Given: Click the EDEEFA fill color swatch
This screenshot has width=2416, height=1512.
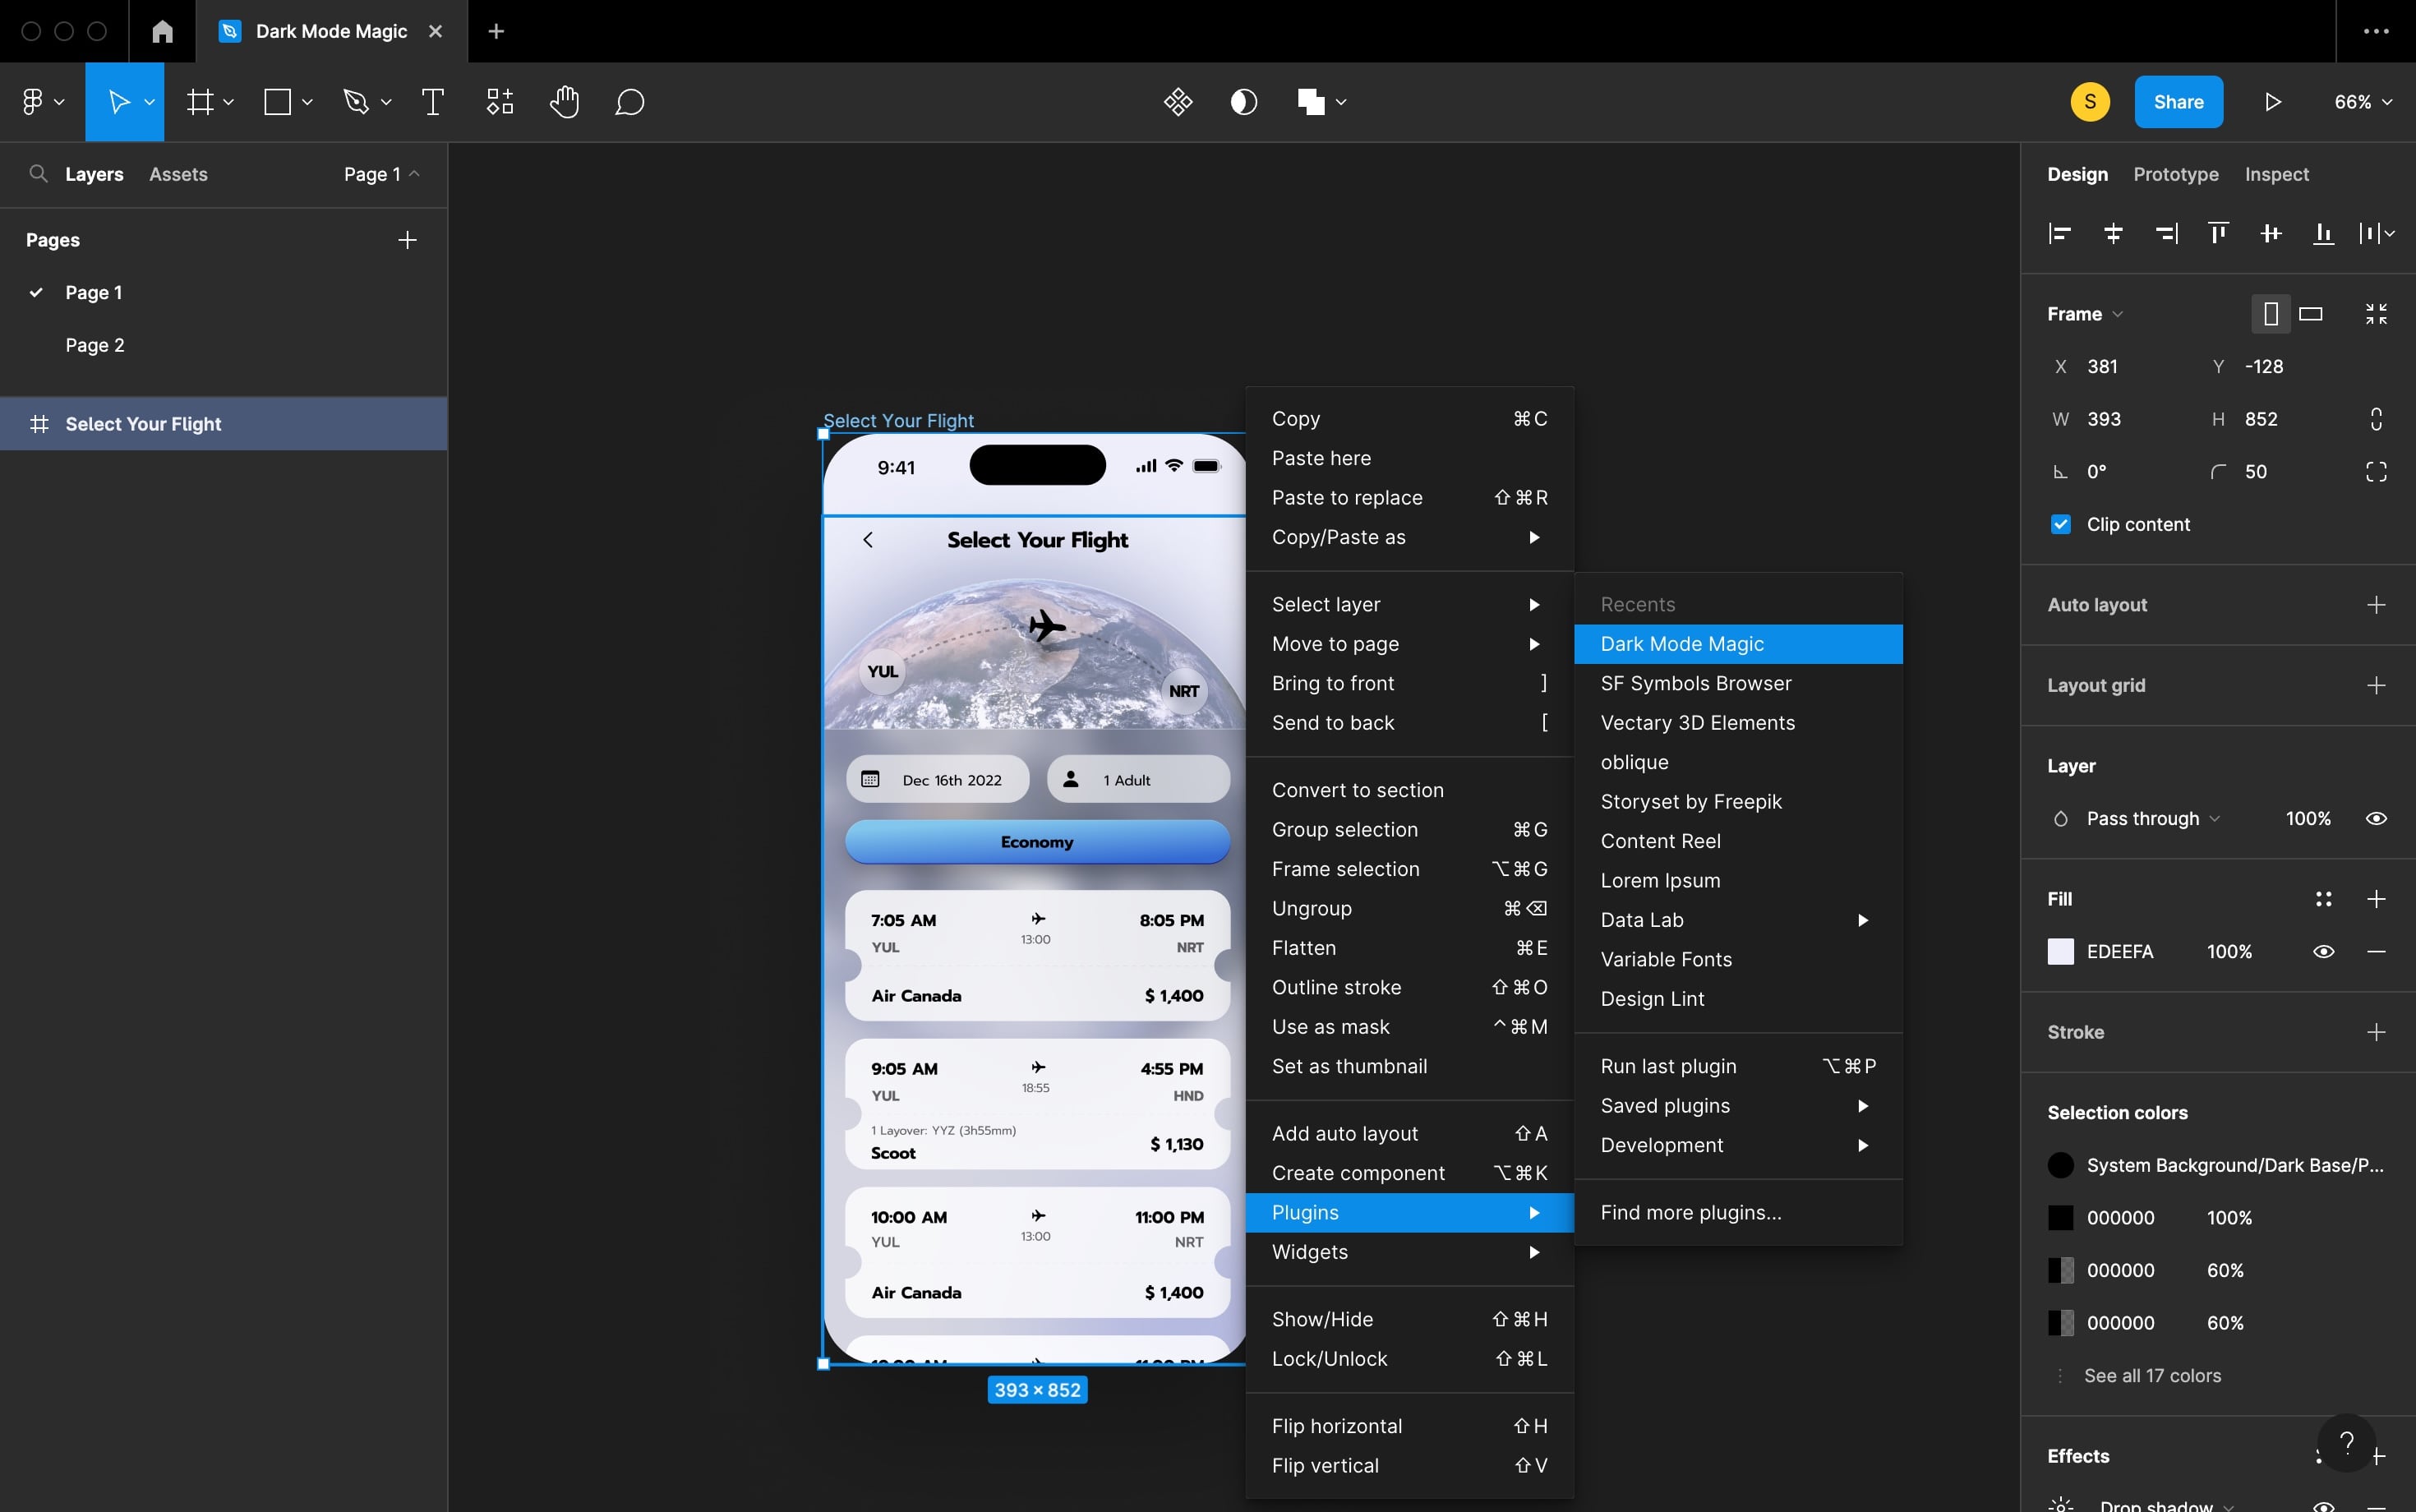Looking at the screenshot, I should [2060, 951].
